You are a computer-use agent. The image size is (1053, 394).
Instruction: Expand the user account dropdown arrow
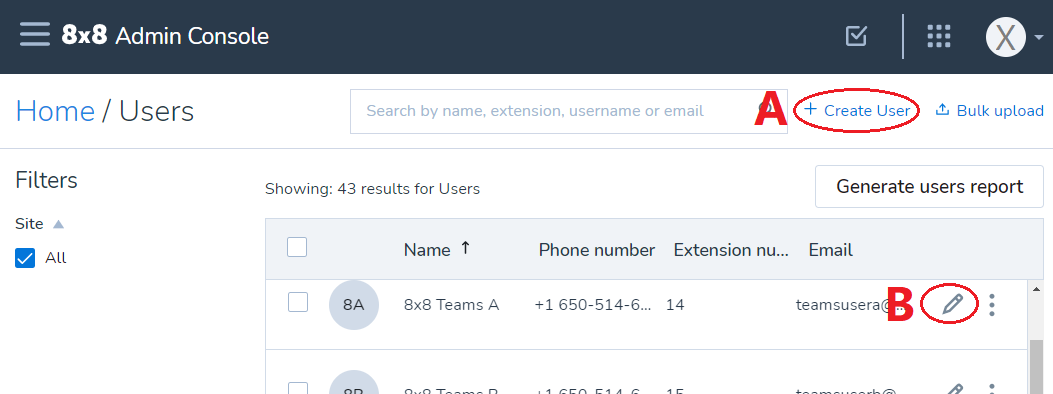(x=1039, y=38)
